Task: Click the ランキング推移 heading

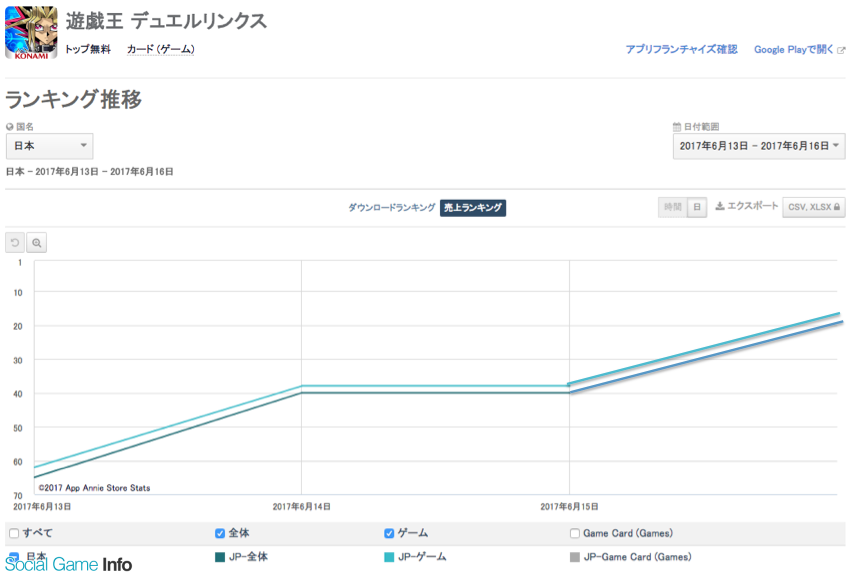Action: [73, 99]
